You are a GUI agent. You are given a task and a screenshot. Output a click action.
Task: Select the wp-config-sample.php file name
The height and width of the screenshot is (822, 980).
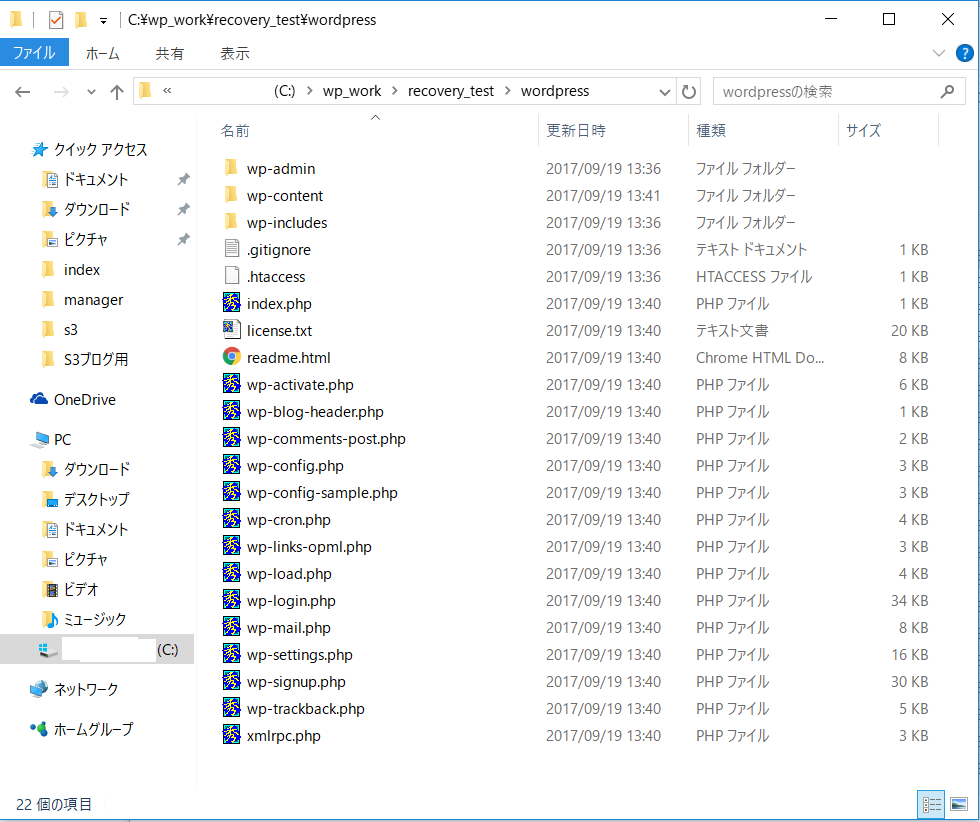[x=322, y=493]
